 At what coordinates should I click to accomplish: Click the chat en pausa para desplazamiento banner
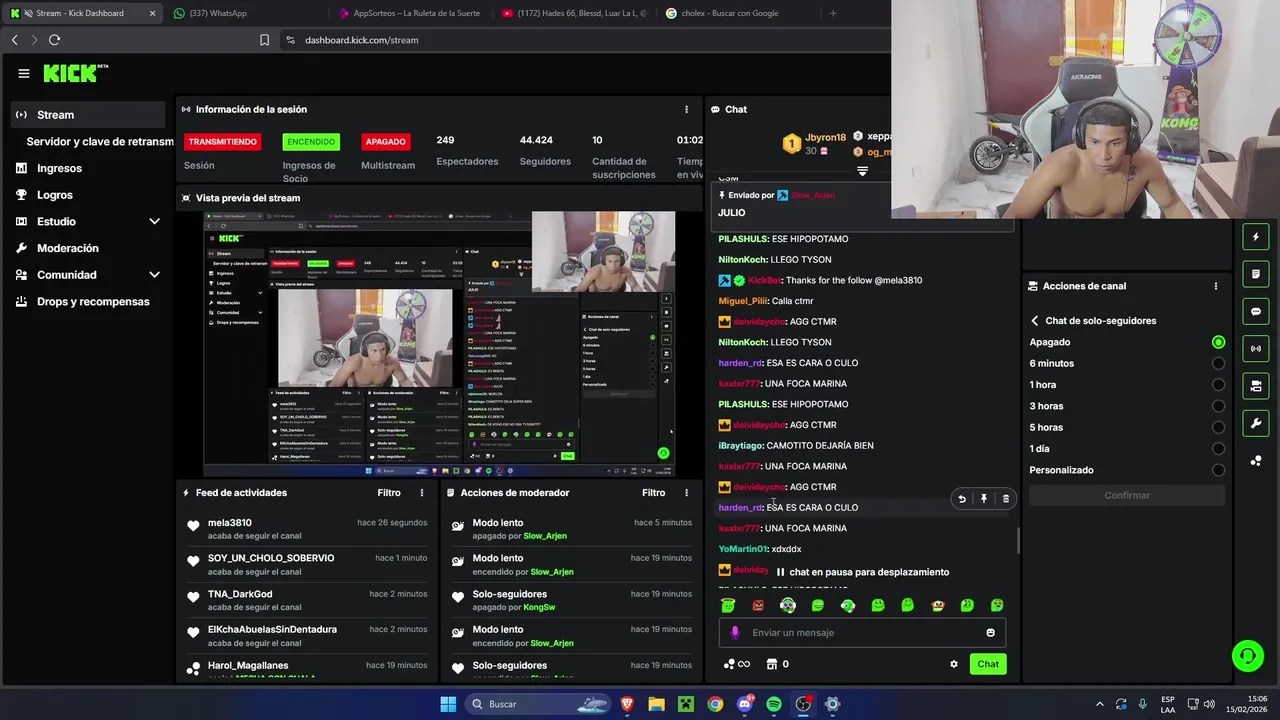(x=863, y=572)
